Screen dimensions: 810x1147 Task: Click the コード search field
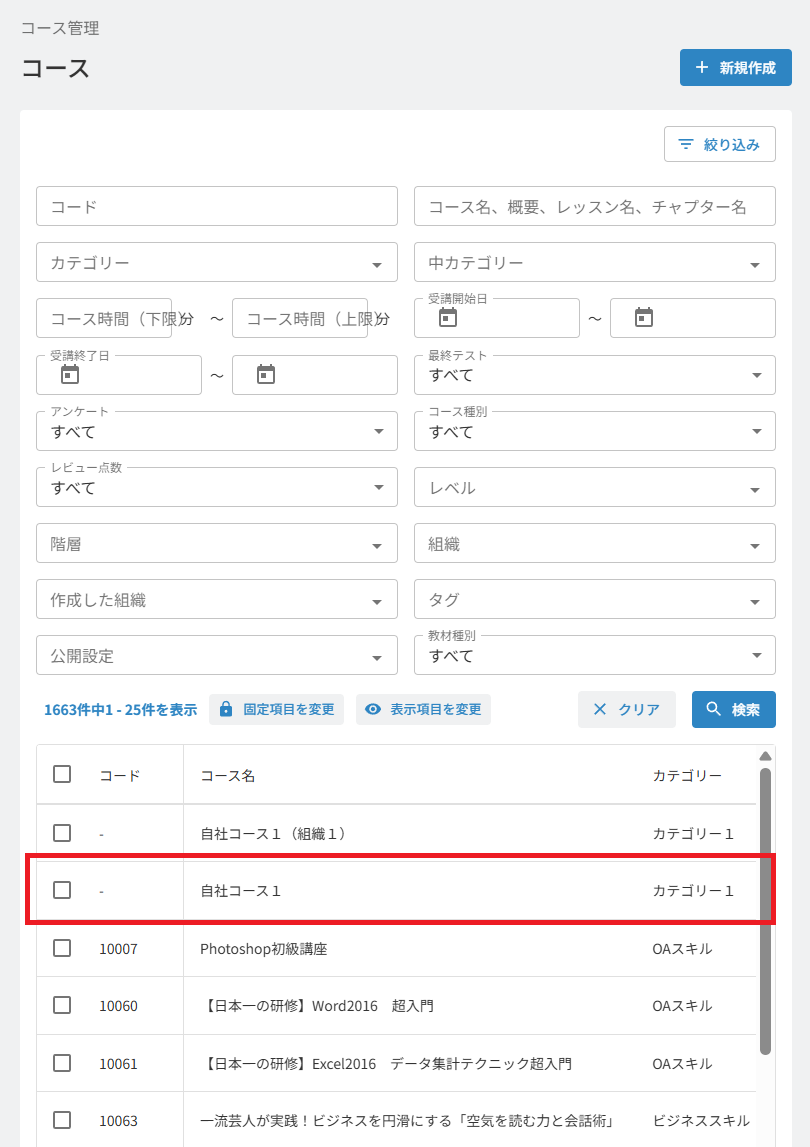(x=217, y=206)
